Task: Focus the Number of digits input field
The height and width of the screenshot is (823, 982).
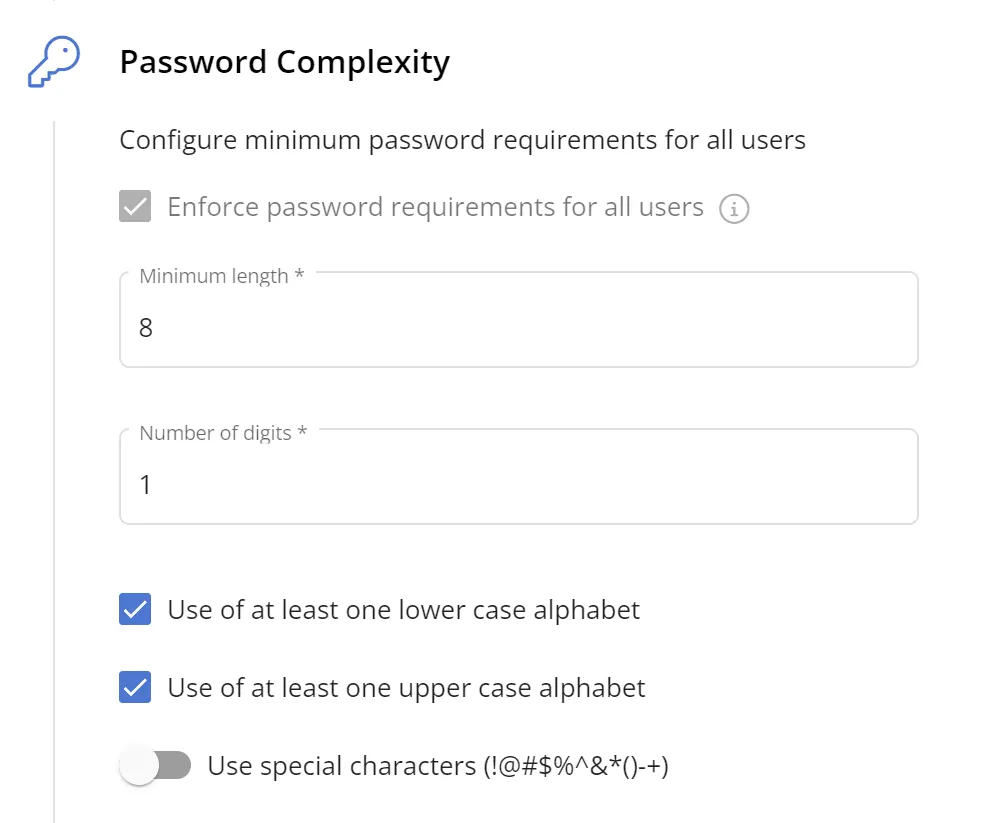Action: [518, 484]
